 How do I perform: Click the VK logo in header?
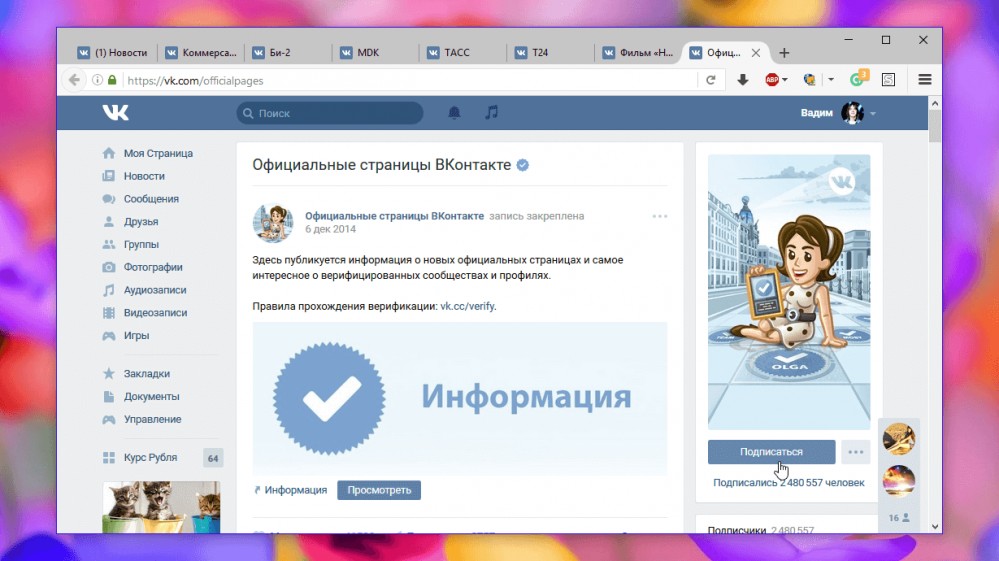click(x=115, y=113)
